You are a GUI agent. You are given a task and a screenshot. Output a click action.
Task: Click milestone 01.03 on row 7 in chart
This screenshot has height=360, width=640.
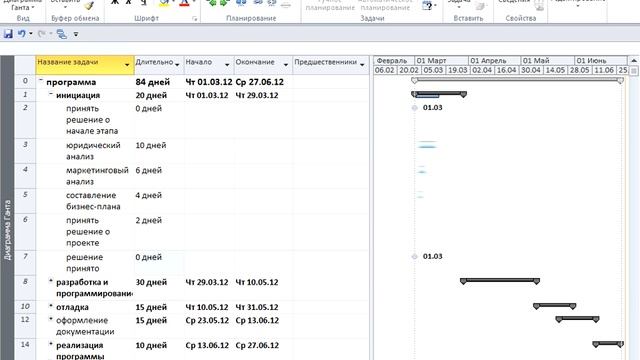(414, 256)
